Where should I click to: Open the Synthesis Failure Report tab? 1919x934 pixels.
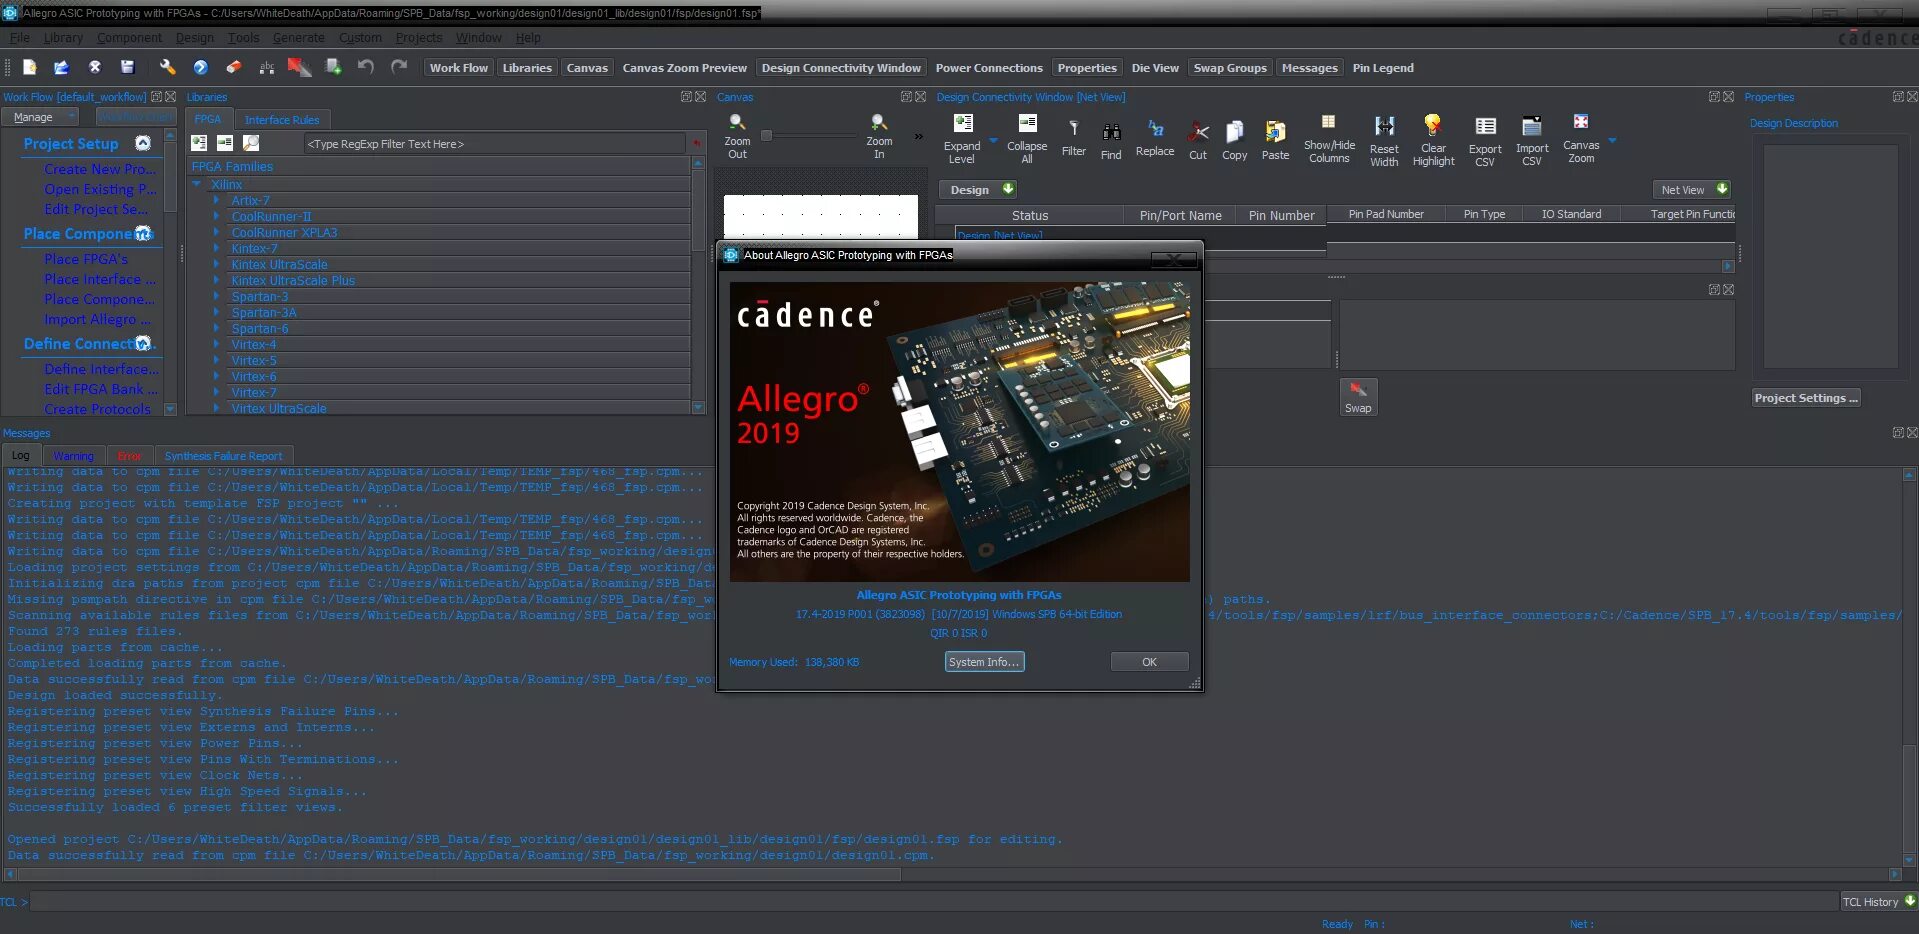click(x=223, y=455)
